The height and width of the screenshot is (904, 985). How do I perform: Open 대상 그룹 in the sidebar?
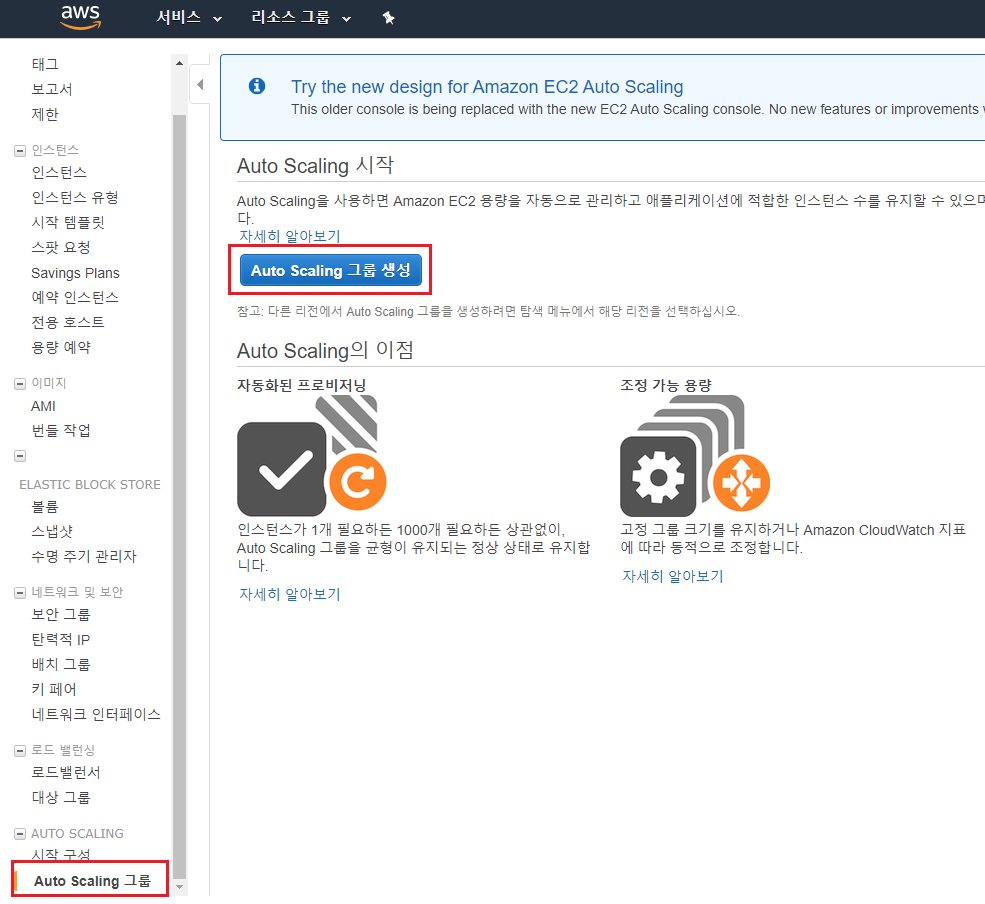click(x=61, y=798)
